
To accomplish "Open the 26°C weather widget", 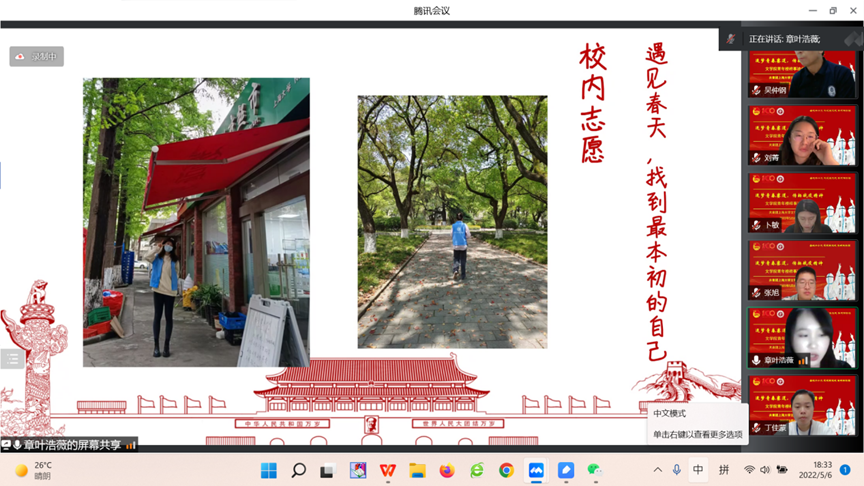I will (x=34, y=470).
